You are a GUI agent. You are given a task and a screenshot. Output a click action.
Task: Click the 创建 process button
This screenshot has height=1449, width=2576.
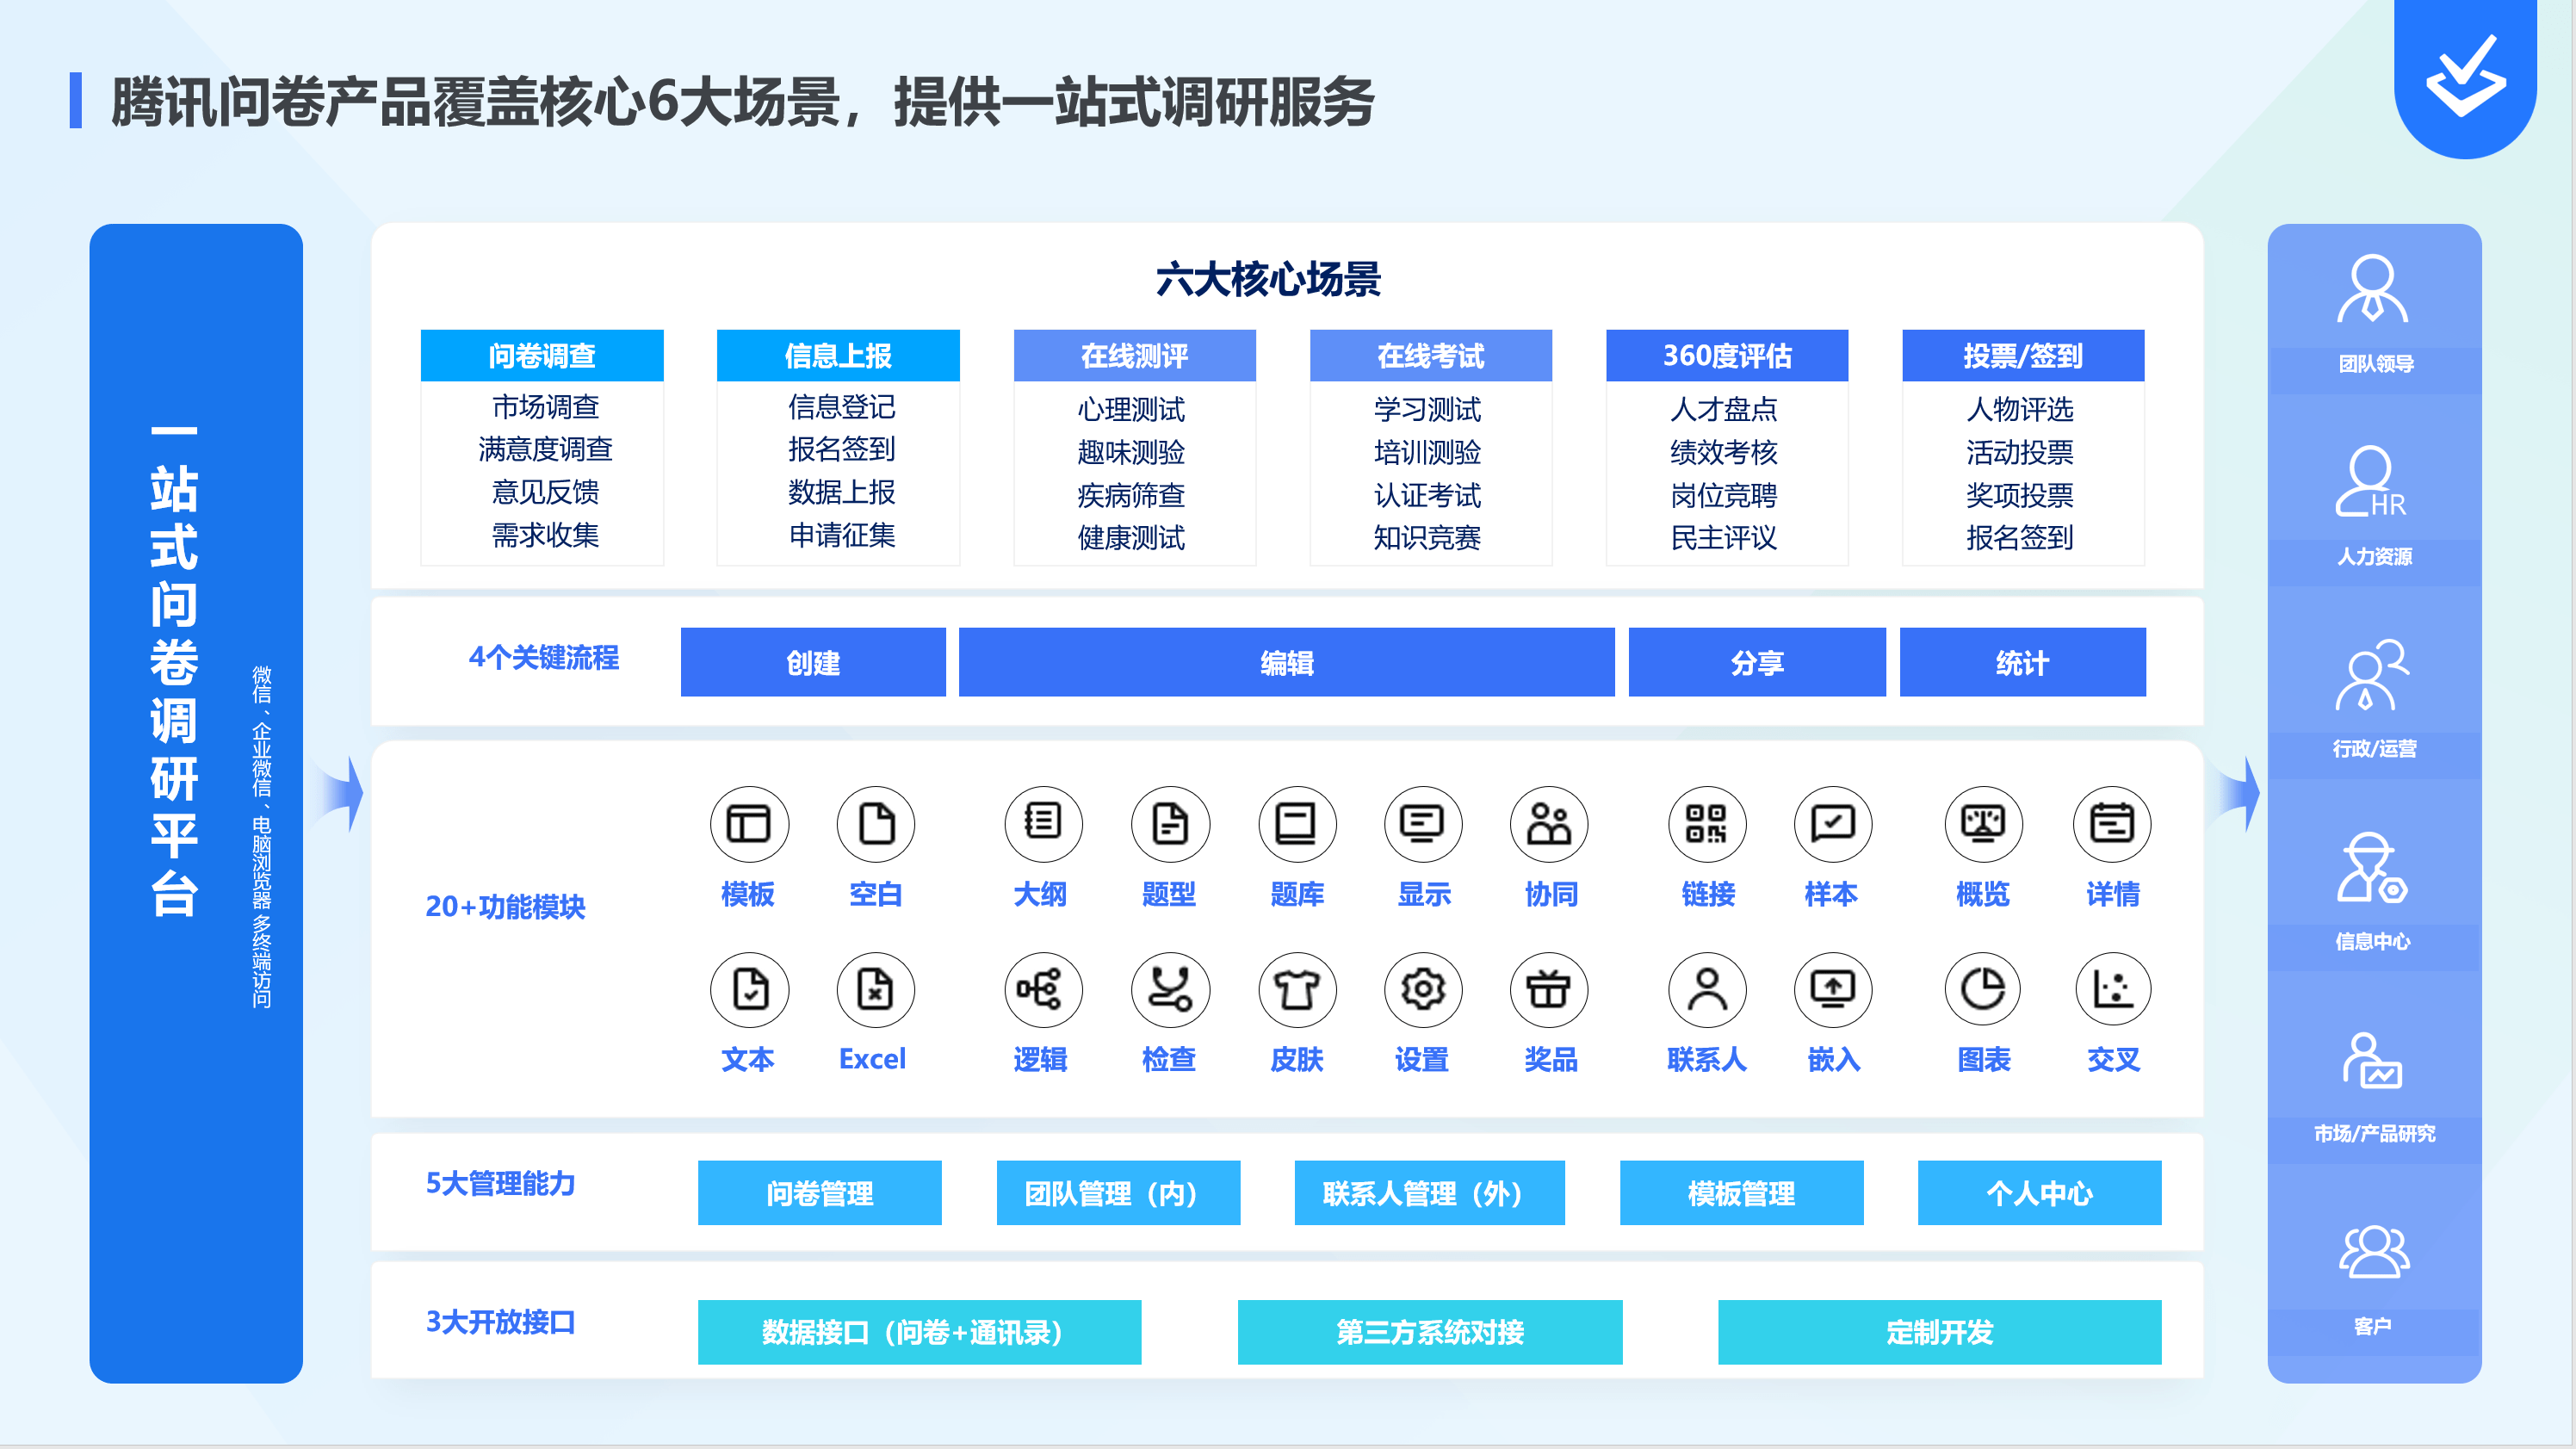pos(812,662)
